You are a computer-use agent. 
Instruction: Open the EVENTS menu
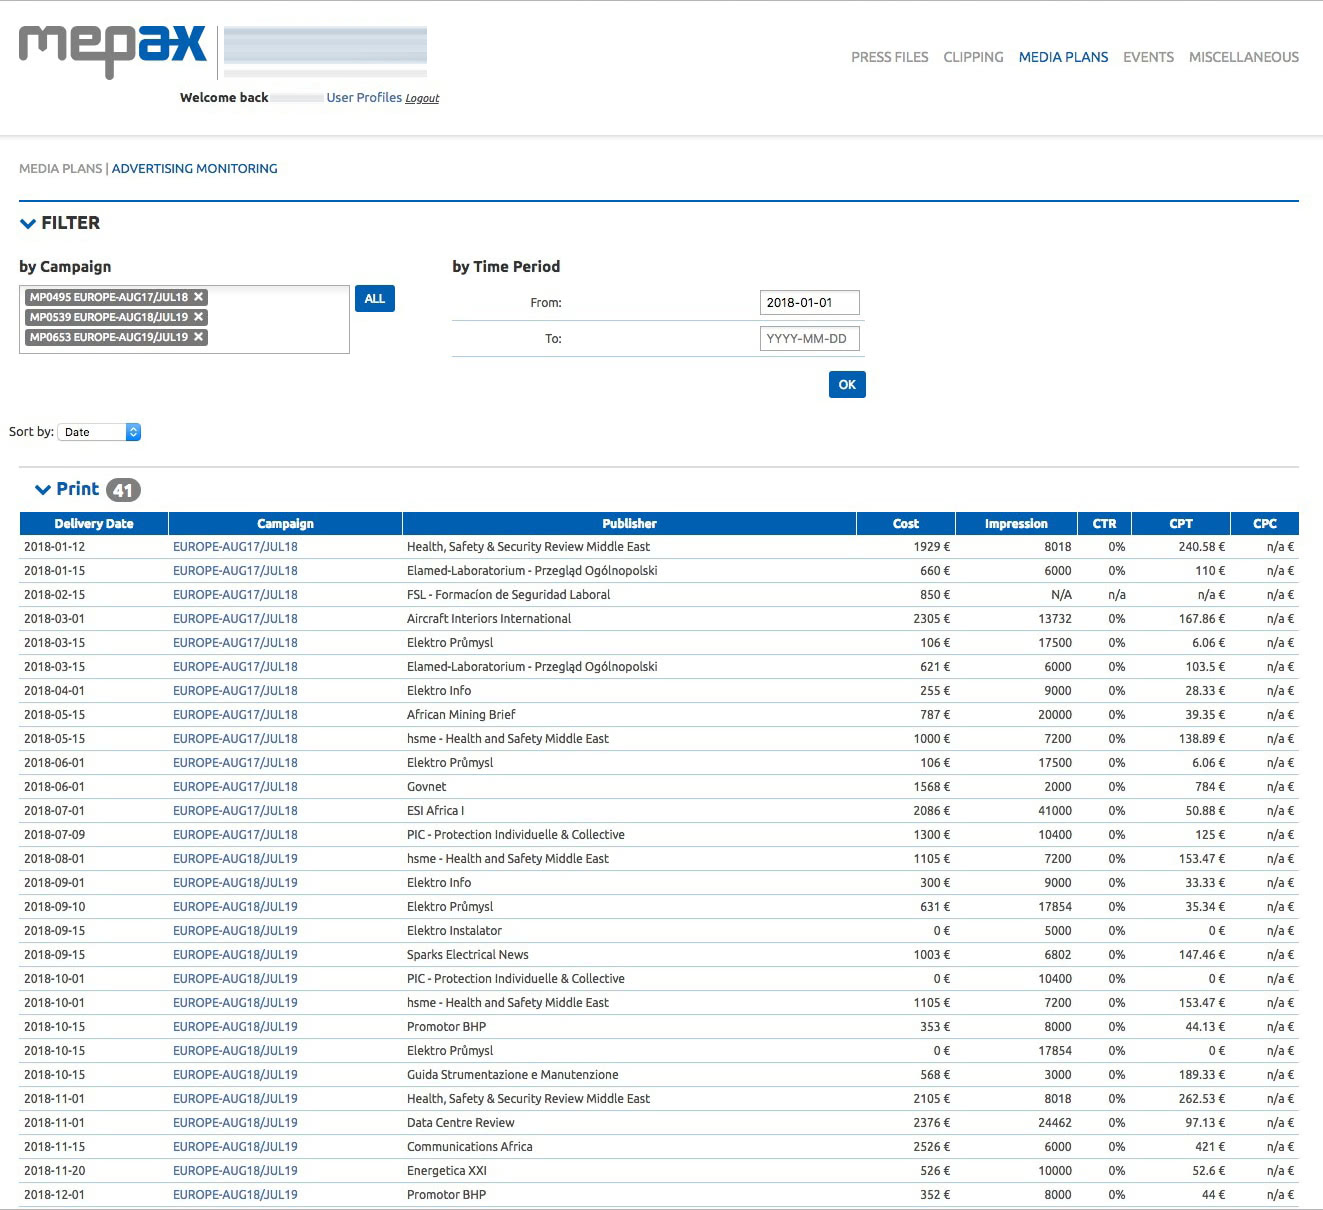1148,57
